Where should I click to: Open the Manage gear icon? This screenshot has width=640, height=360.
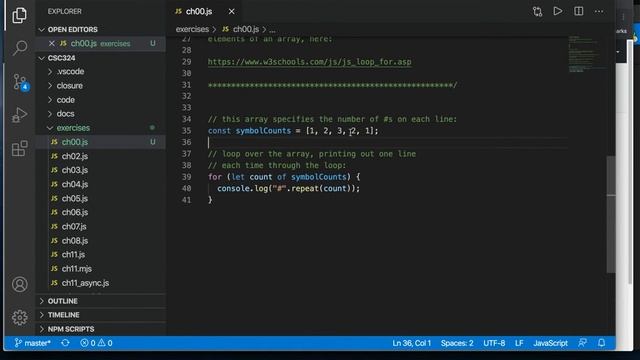tap(19, 318)
